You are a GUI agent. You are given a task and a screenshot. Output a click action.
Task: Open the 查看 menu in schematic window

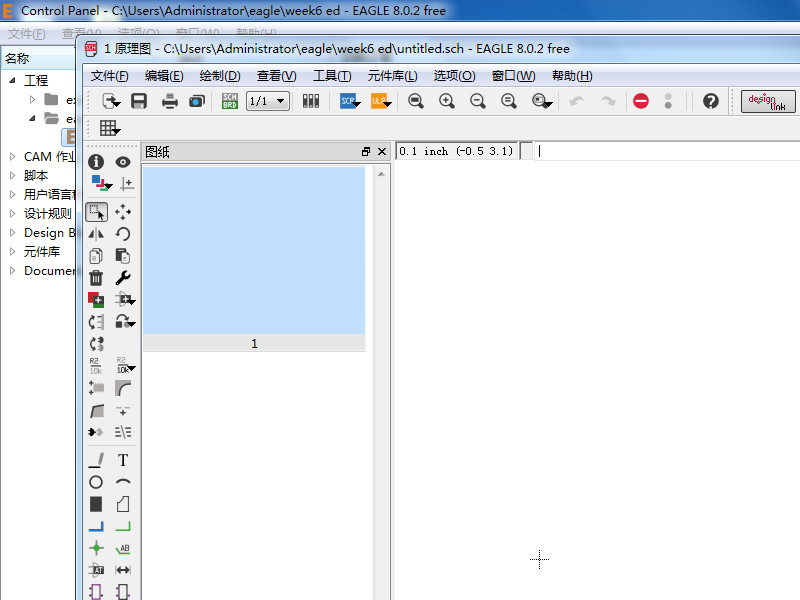[277, 76]
